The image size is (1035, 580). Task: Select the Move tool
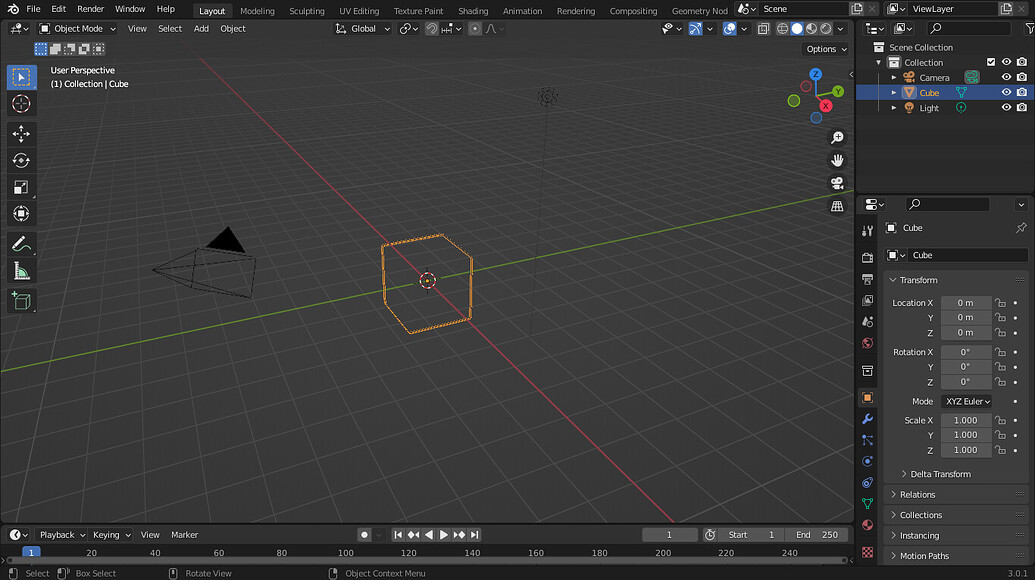point(21,134)
